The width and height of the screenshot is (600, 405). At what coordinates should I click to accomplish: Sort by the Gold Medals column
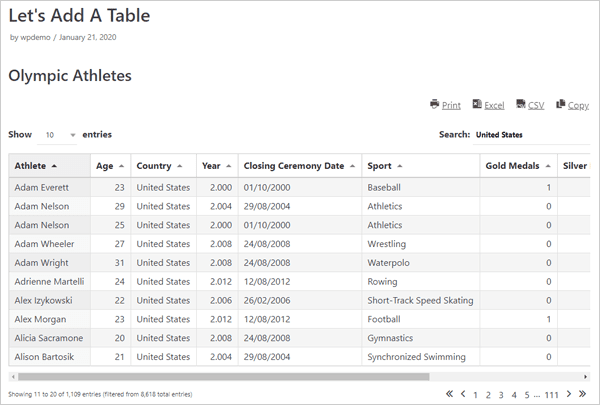click(518, 166)
